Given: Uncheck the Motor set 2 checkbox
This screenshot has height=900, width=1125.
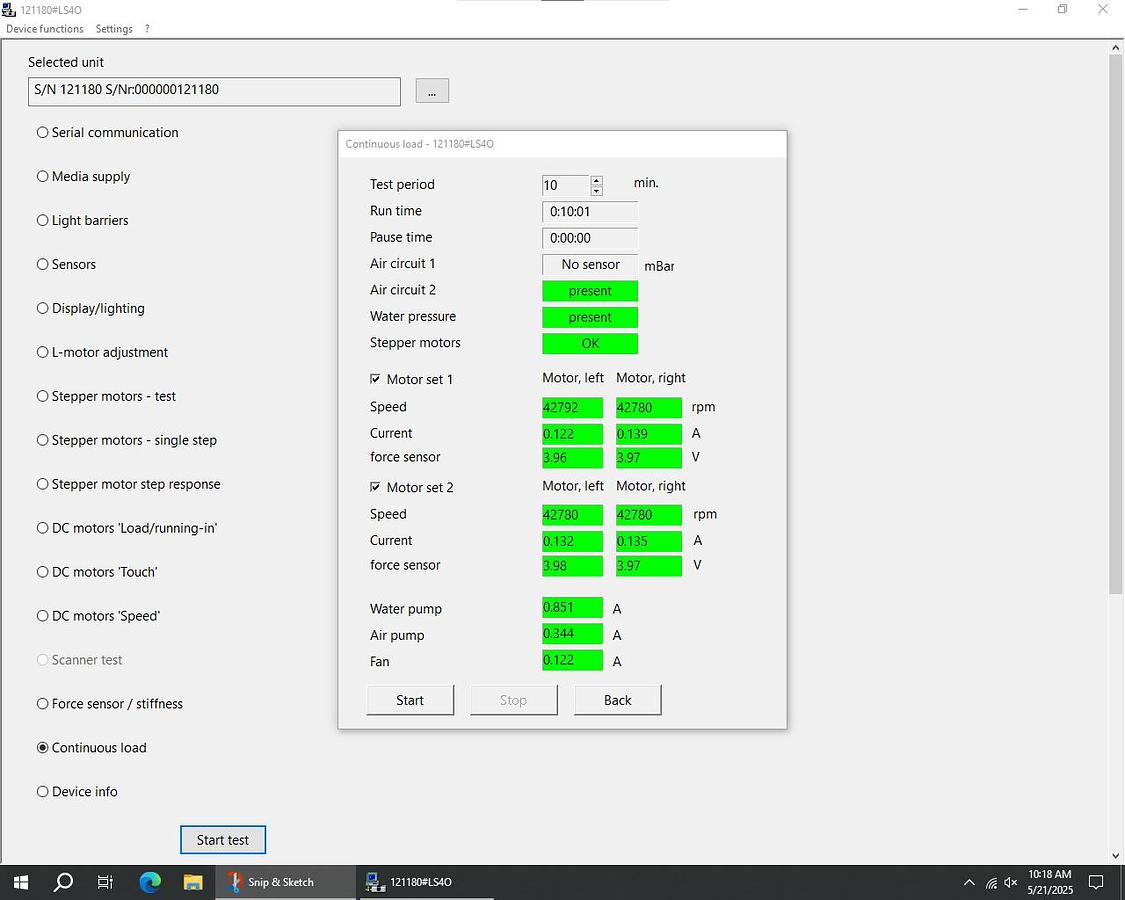Looking at the screenshot, I should (375, 487).
